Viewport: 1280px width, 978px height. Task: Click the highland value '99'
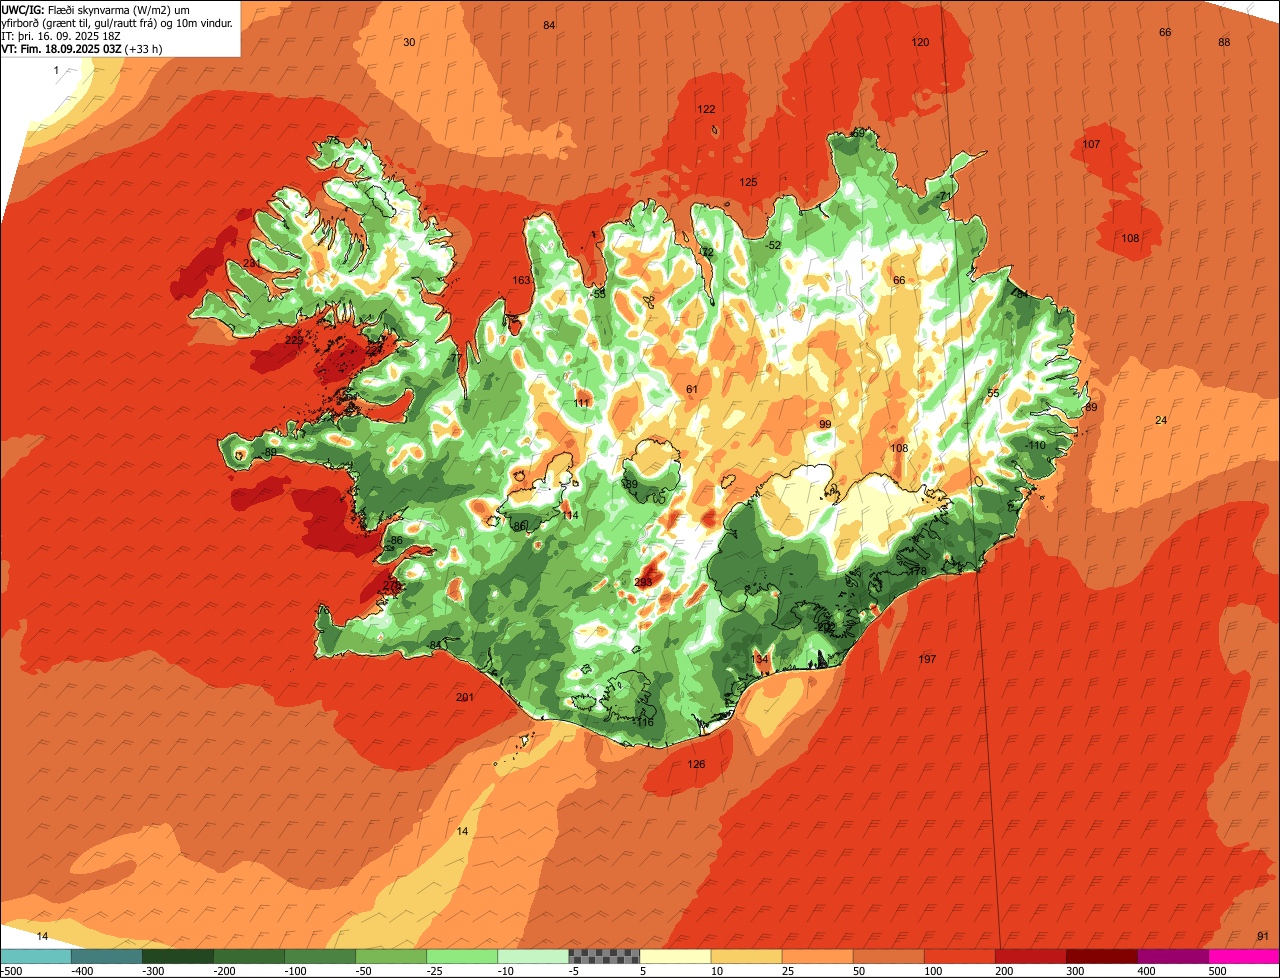[825, 425]
